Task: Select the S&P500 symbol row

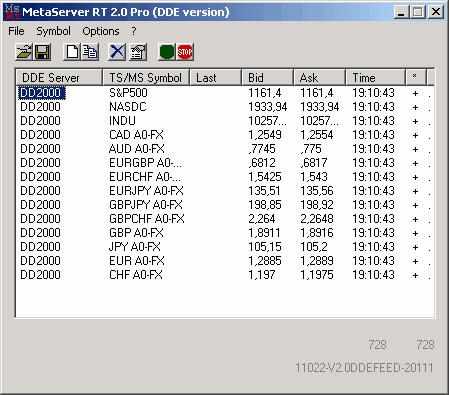Action: point(225,93)
